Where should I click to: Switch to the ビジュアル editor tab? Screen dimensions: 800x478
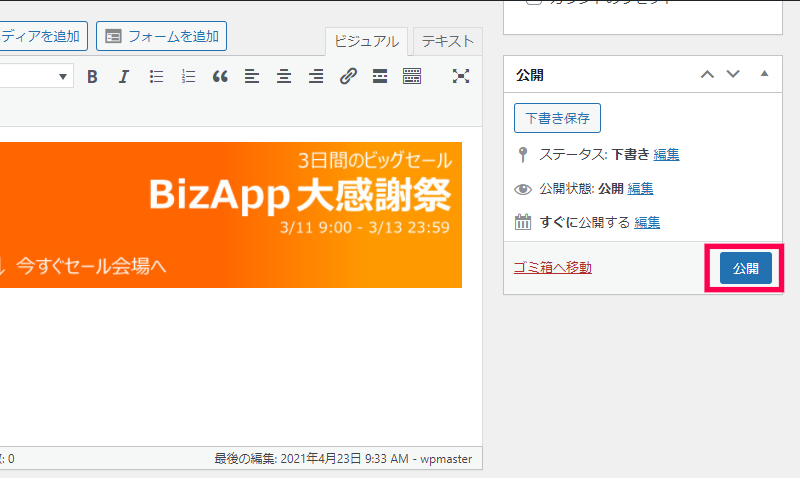click(366, 41)
